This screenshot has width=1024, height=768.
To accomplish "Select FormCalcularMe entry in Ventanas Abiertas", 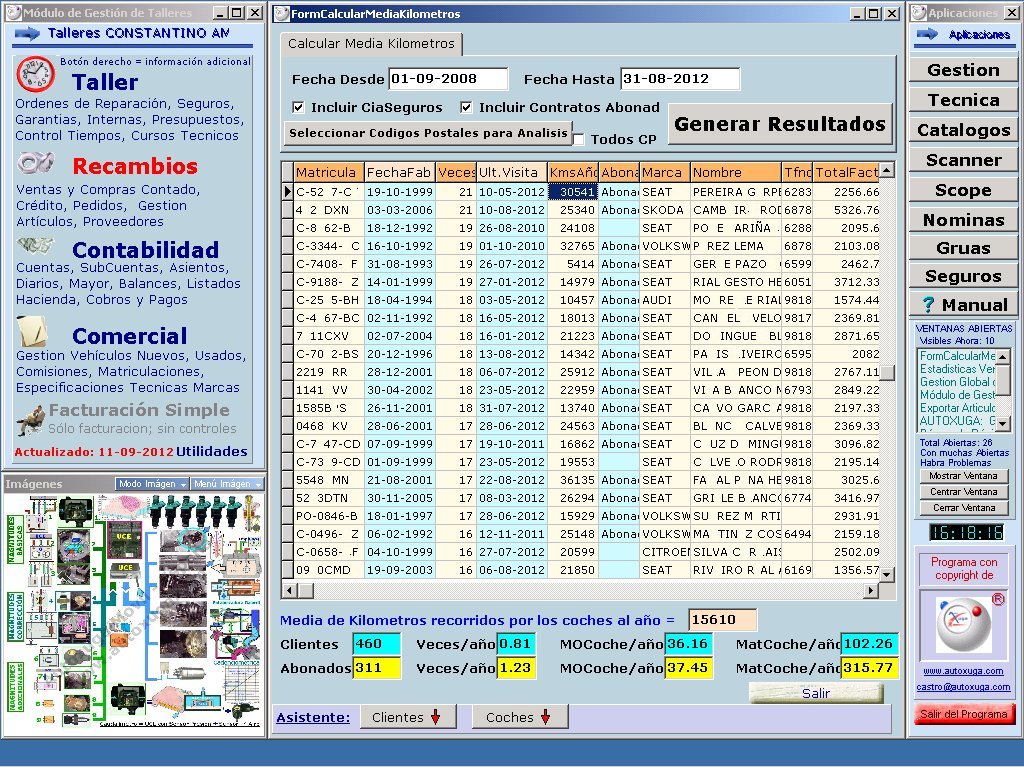I will (x=957, y=356).
